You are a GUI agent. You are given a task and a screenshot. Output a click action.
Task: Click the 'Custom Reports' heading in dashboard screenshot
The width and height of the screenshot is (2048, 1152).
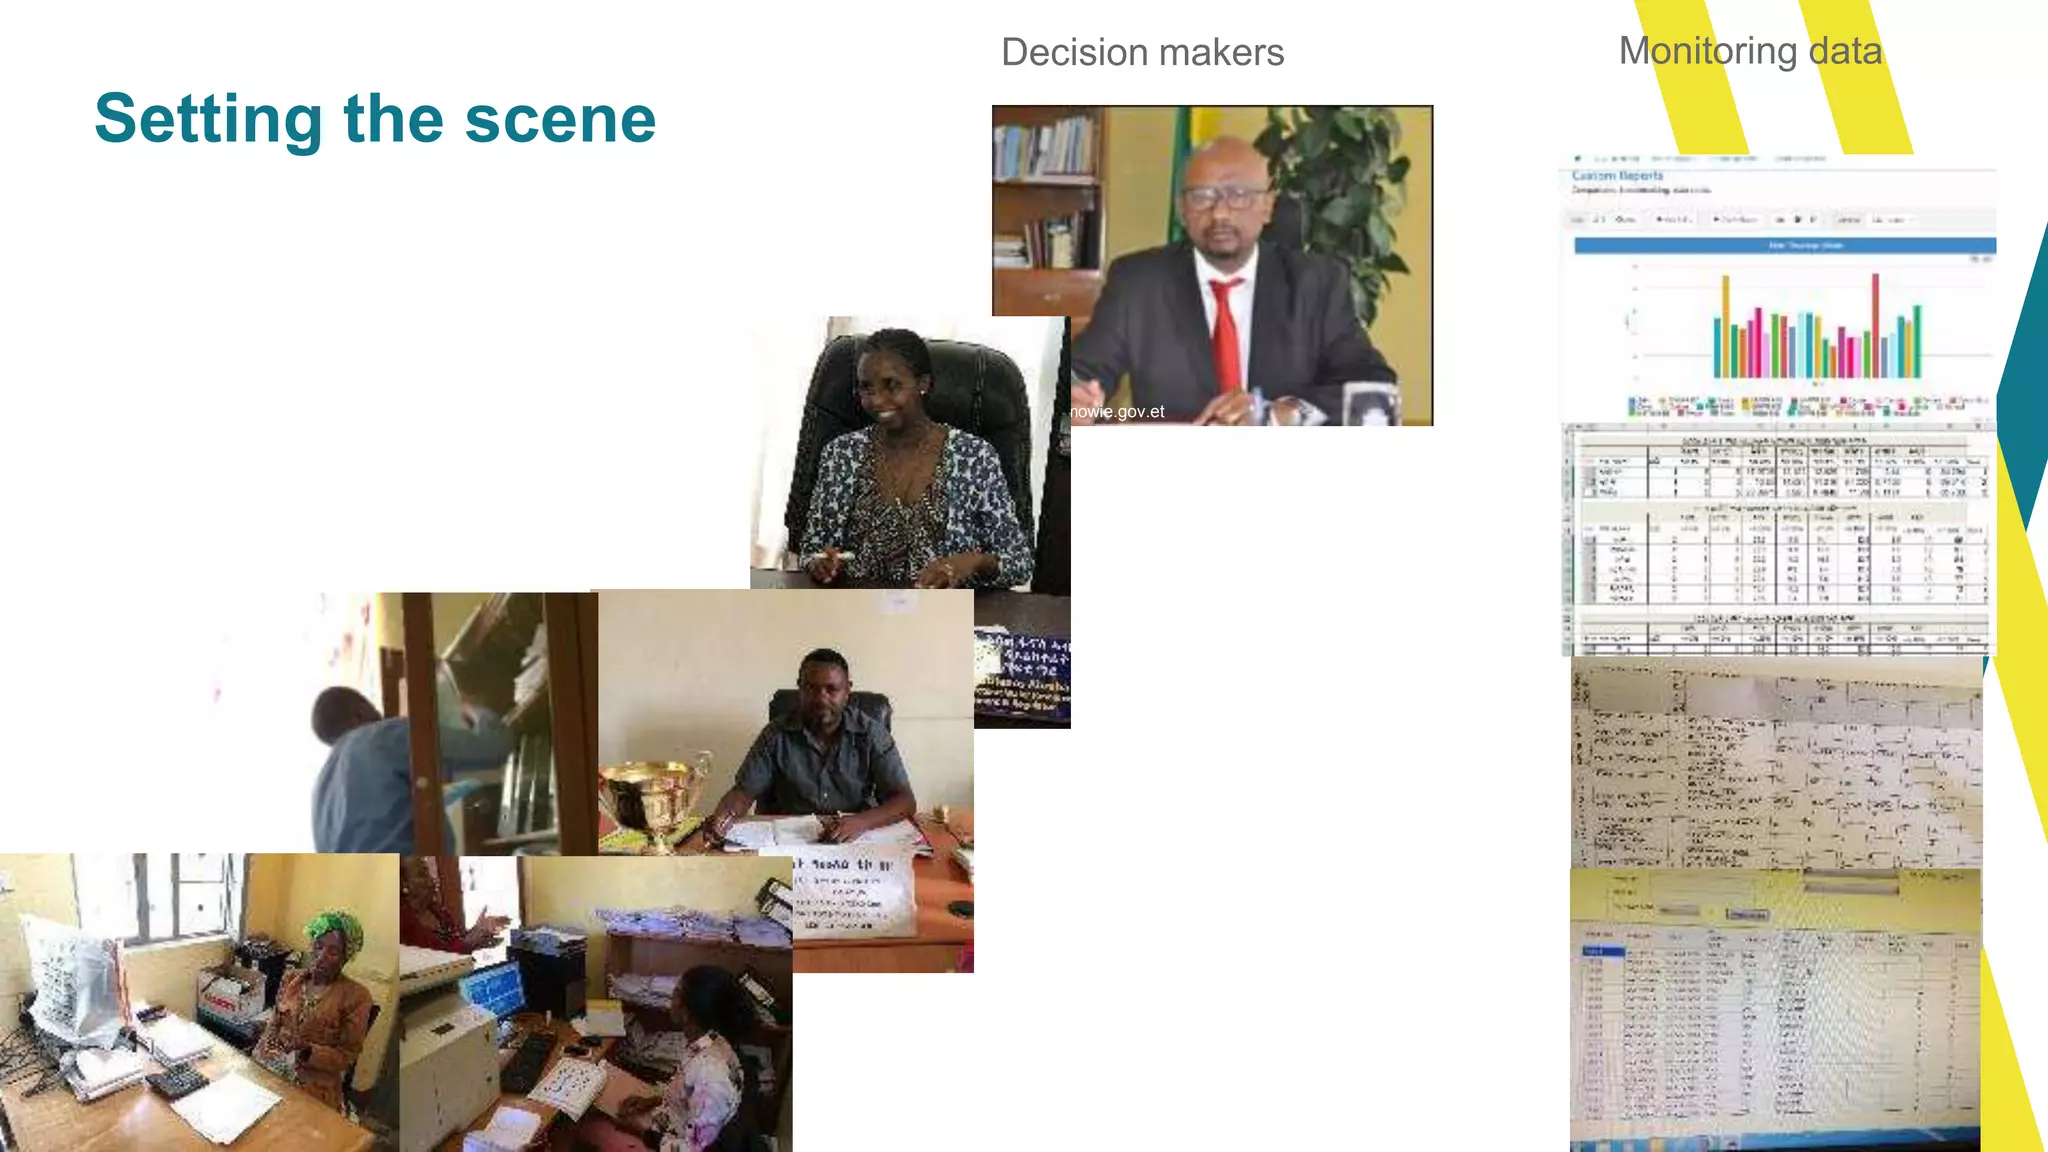[x=1617, y=175]
